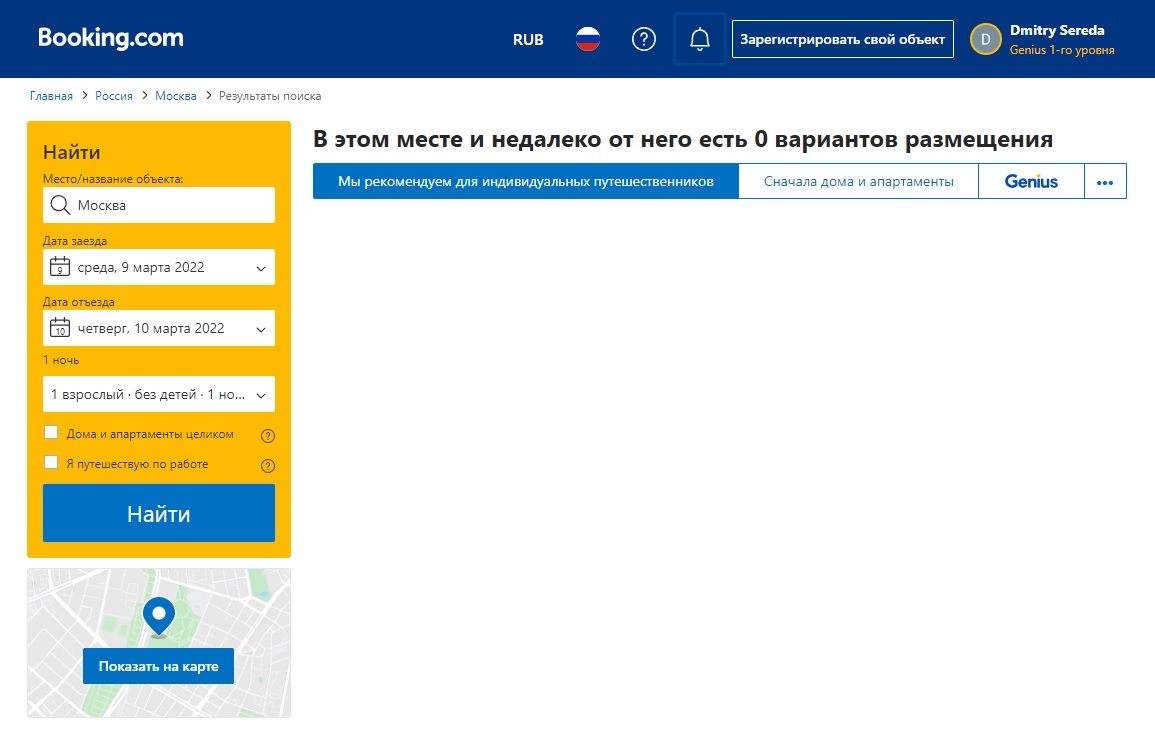Open the help question mark icon

coord(644,39)
